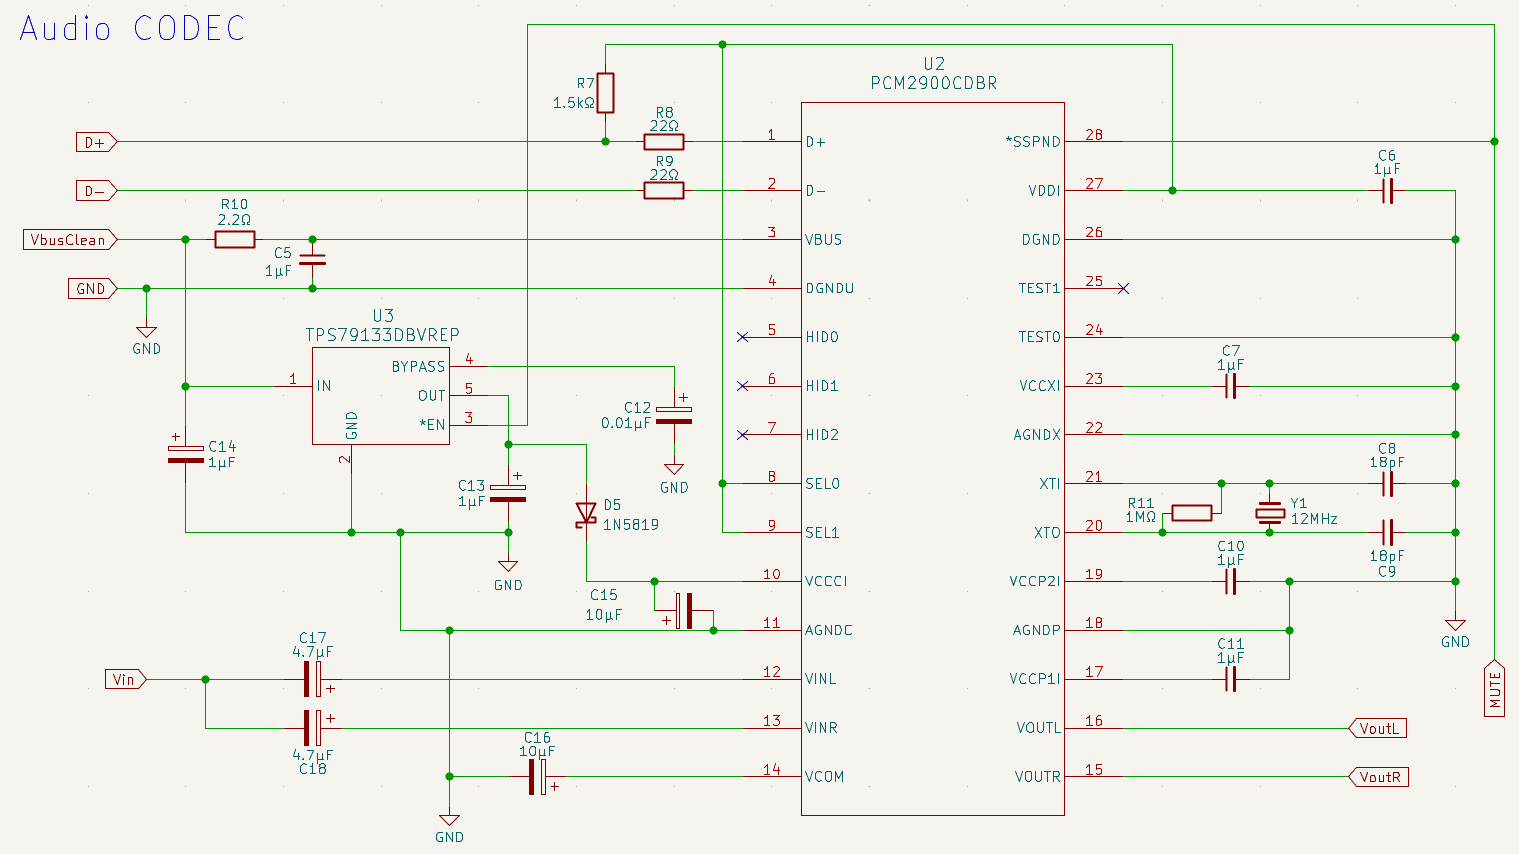Select the R9 22Ω resistor symbol

[x=664, y=190]
